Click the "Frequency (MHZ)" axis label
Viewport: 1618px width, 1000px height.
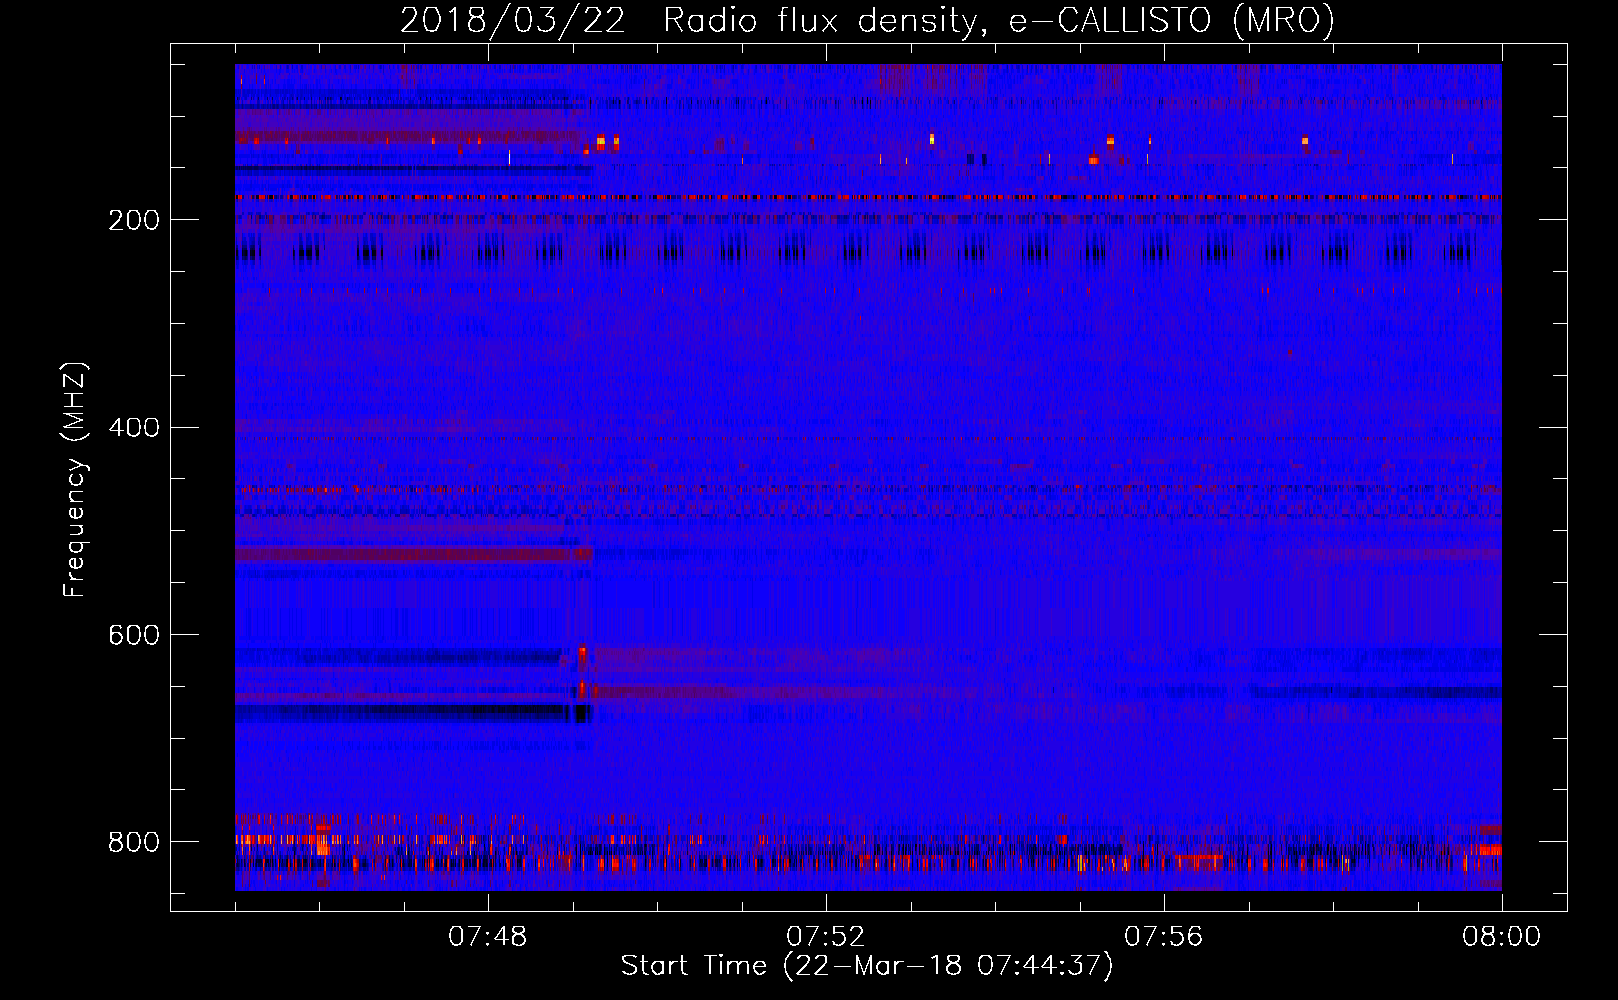[75, 479]
